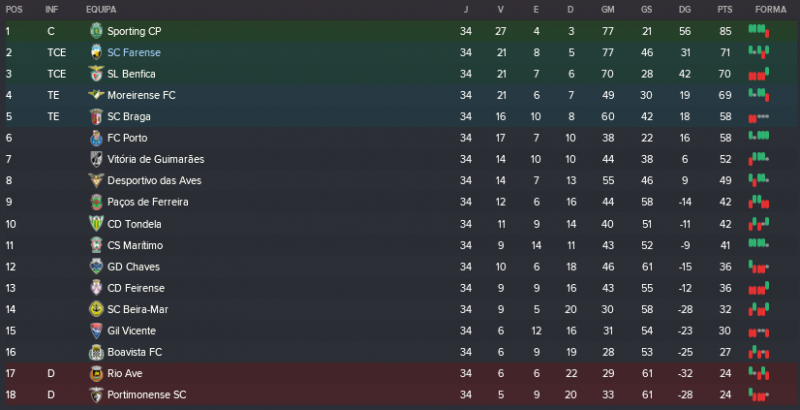This screenshot has height=410, width=800.
Task: Sort standings by POS column header
Action: 14,9
